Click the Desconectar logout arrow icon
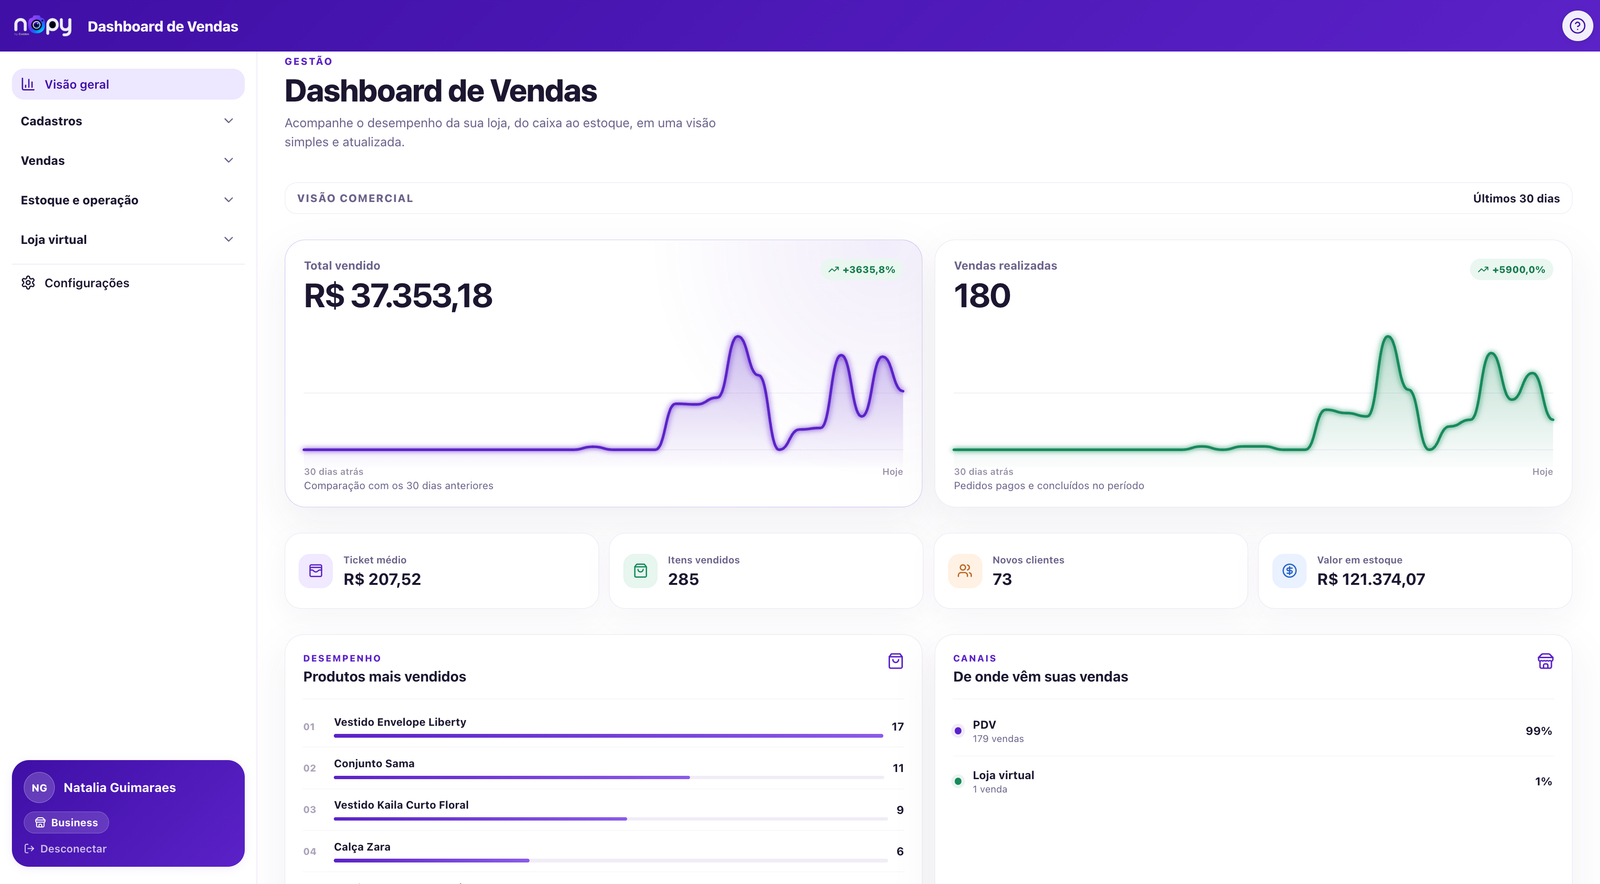This screenshot has height=884, width=1600. tap(30, 849)
